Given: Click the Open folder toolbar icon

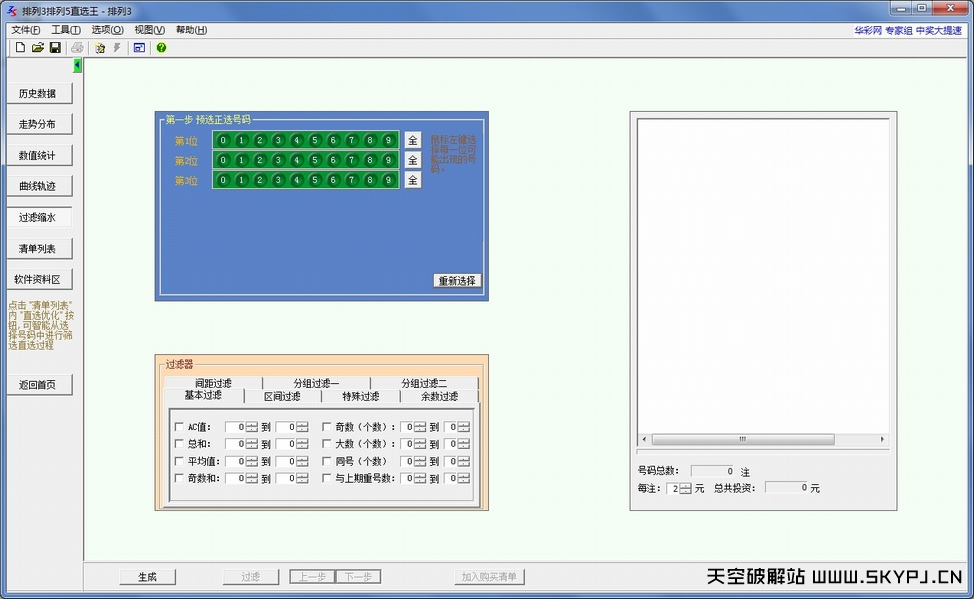Looking at the screenshot, I should (37, 47).
